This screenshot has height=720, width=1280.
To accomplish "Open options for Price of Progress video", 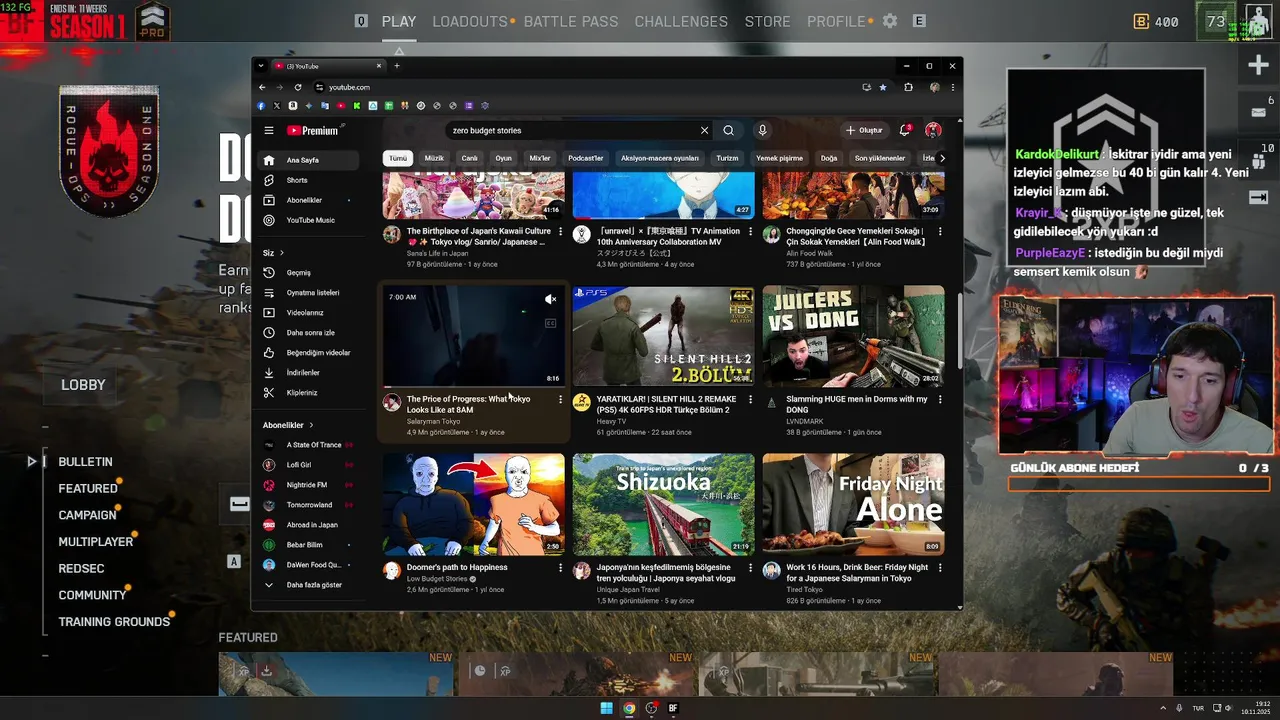I will tap(560, 399).
